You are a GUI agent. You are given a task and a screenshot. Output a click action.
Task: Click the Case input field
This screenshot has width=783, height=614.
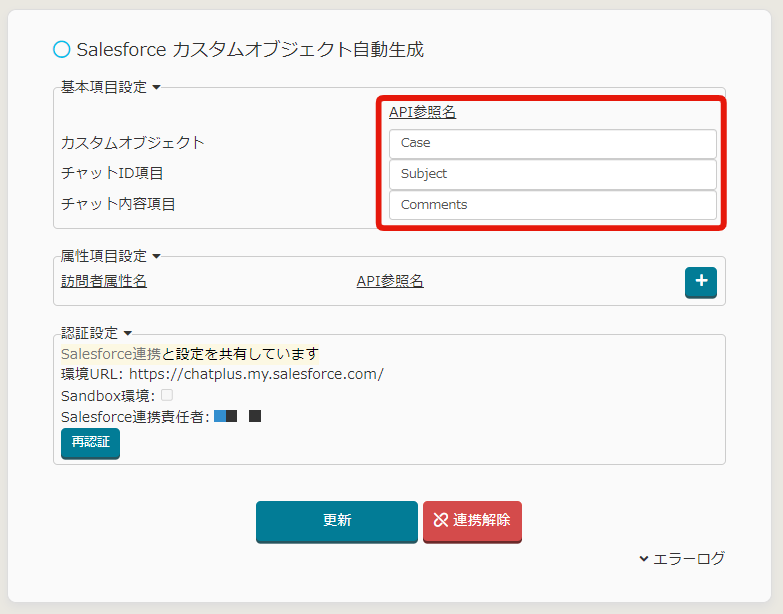pyautogui.click(x=553, y=143)
